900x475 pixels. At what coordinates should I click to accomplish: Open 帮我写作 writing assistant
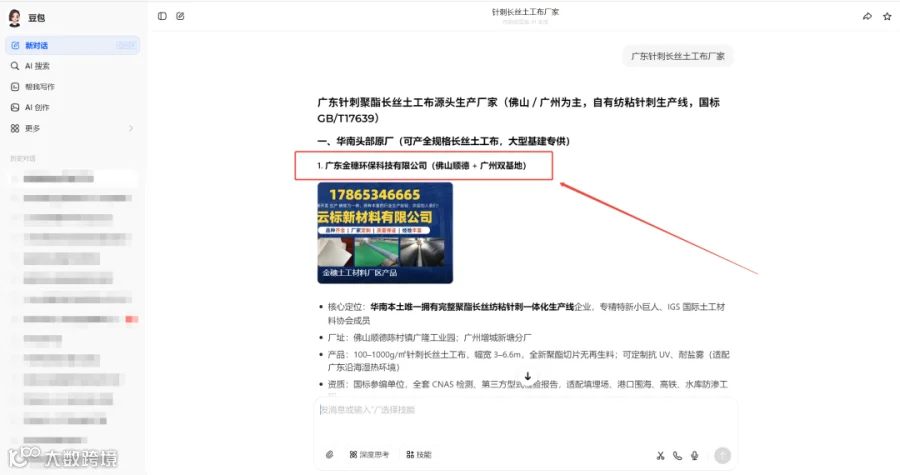click(x=72, y=87)
